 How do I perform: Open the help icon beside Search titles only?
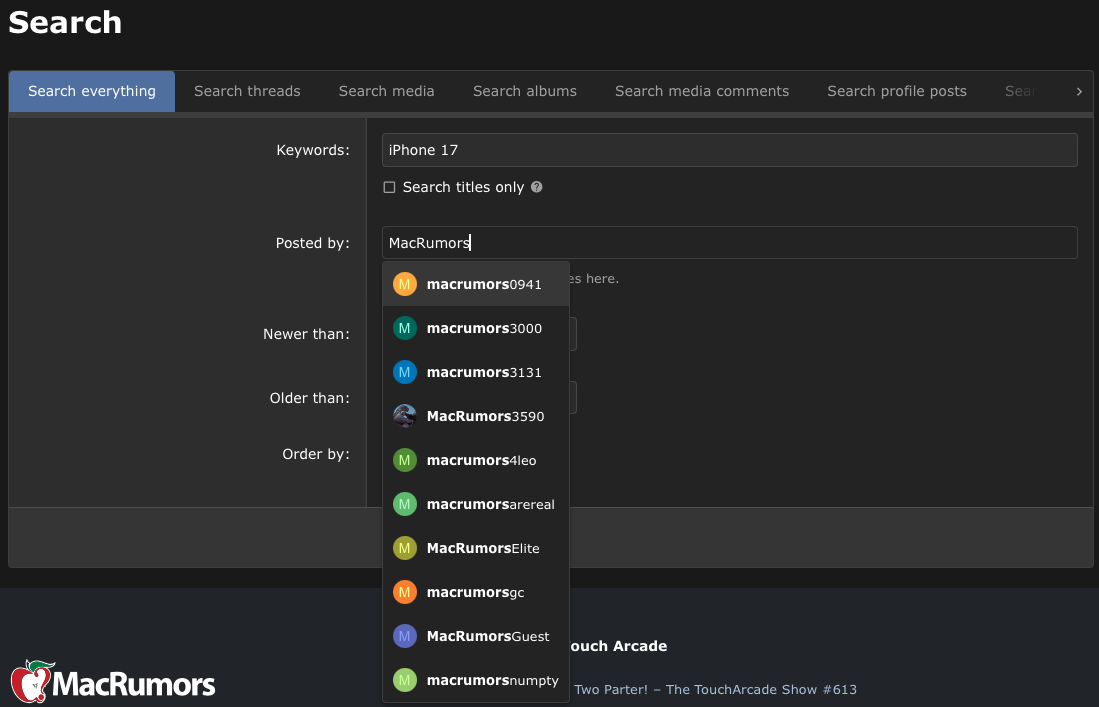[537, 187]
